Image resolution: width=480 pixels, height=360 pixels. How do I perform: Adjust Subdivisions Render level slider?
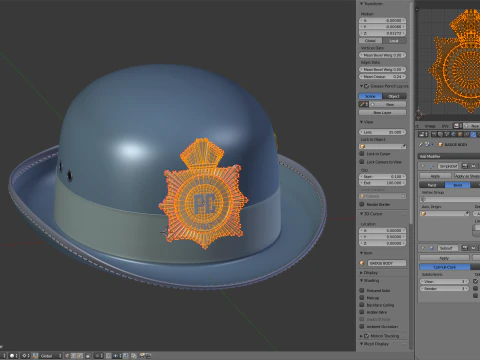tap(444, 289)
